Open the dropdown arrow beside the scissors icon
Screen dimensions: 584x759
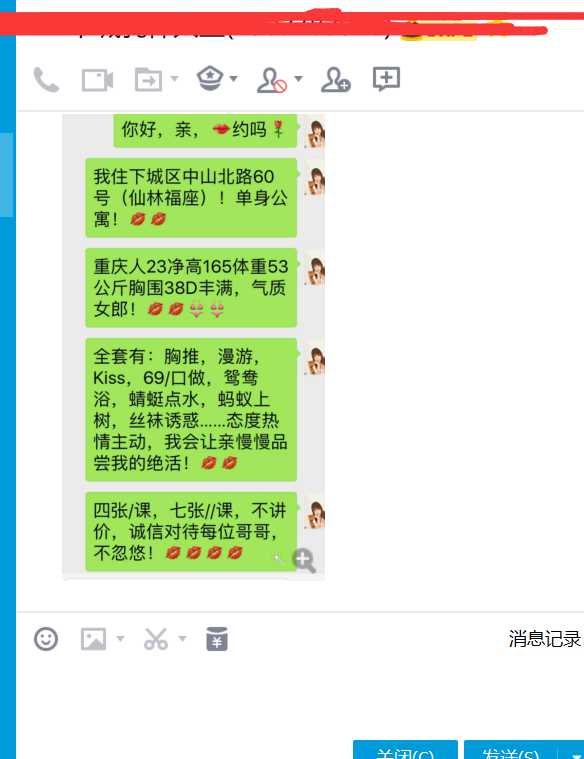tap(182, 638)
